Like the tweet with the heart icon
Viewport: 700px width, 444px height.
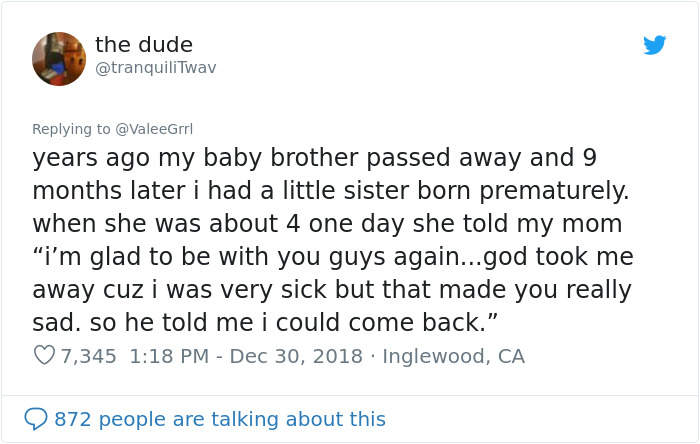[44, 356]
